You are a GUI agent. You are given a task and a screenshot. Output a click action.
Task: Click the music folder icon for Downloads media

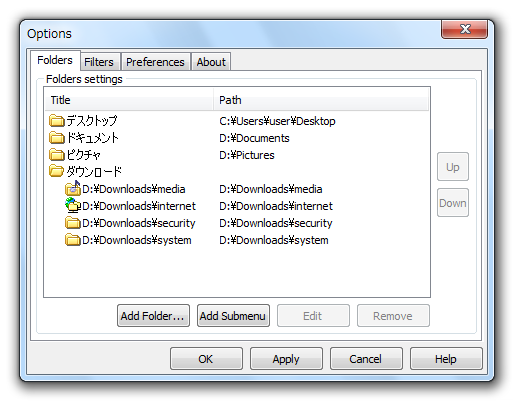click(x=73, y=188)
